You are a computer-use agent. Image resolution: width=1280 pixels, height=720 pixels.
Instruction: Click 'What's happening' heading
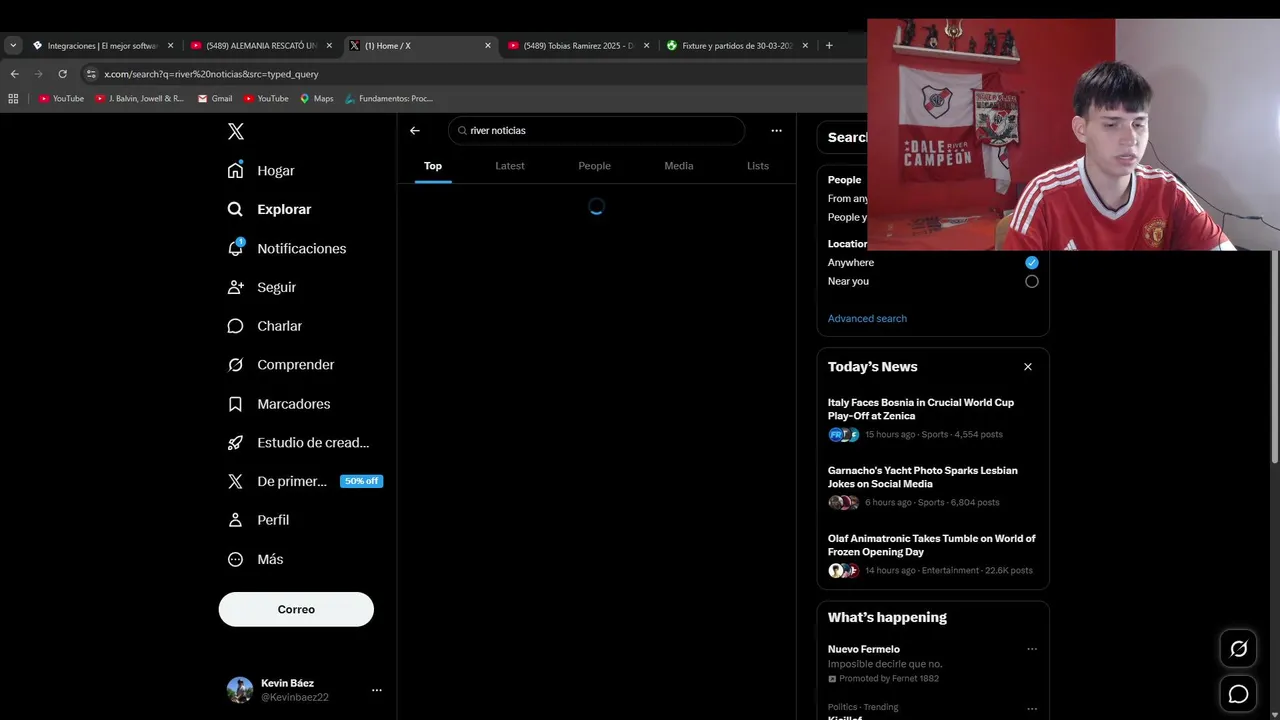click(887, 617)
